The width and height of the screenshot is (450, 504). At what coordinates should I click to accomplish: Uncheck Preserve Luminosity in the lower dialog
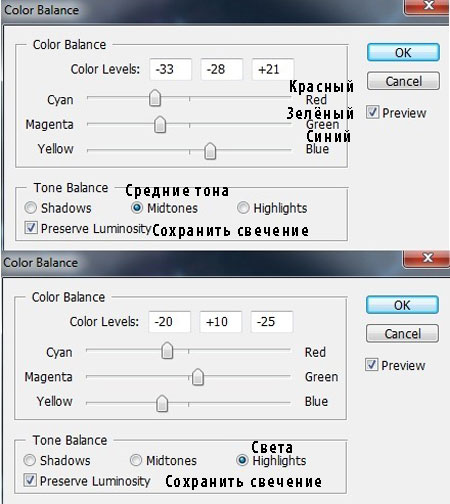coord(30,481)
